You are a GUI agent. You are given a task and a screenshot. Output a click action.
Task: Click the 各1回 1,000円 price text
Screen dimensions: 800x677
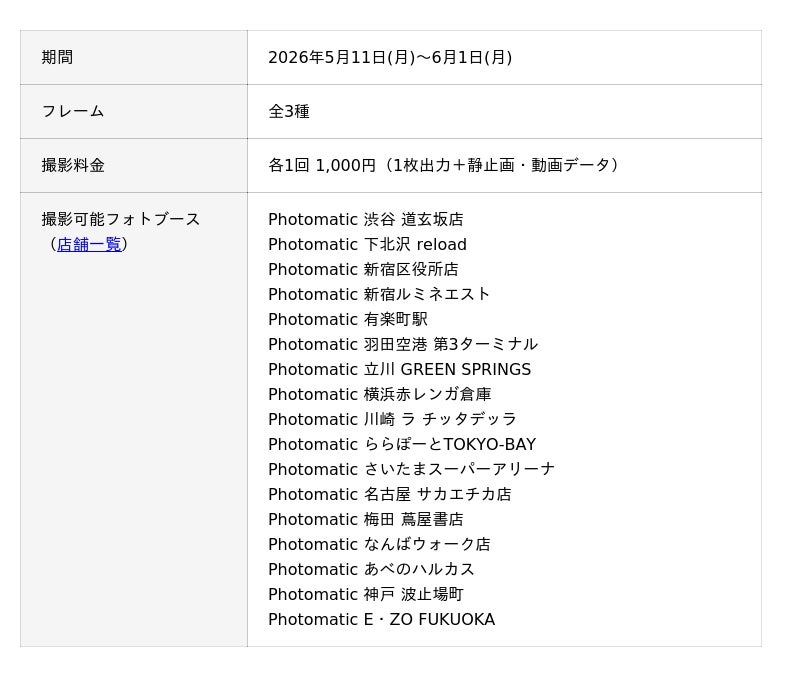322,165
